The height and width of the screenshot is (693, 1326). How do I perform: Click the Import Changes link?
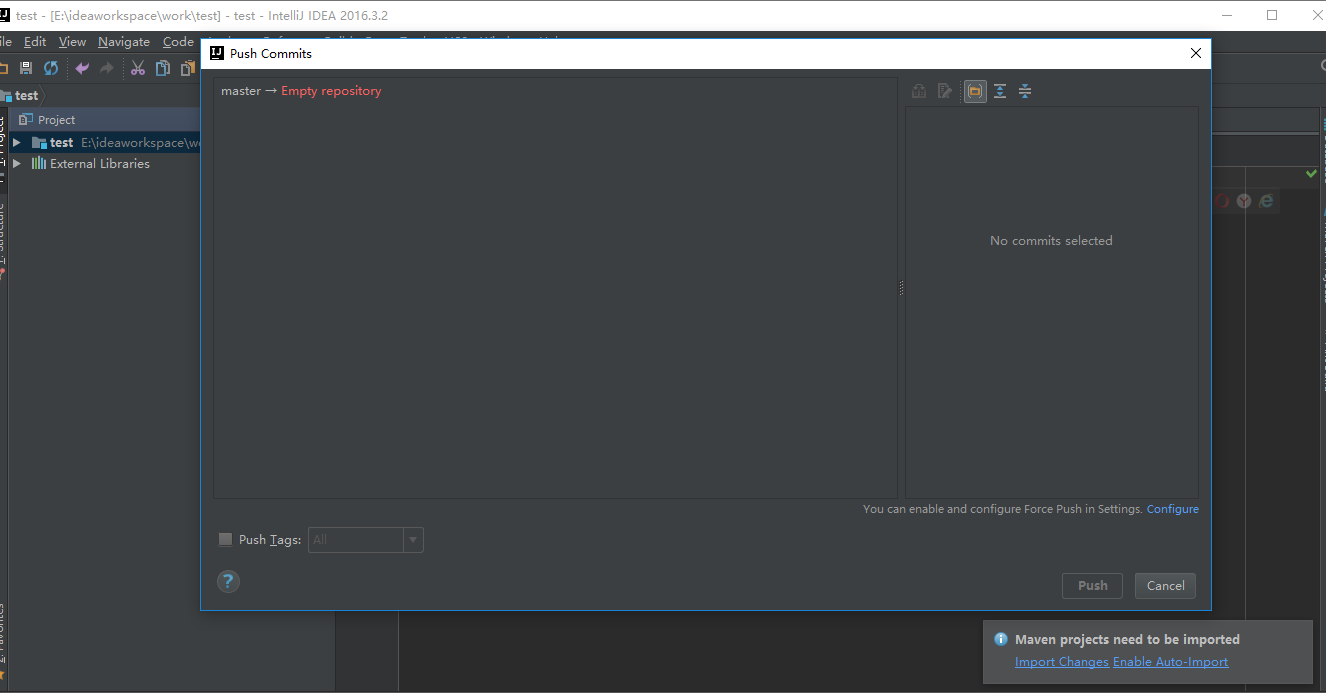point(1062,662)
